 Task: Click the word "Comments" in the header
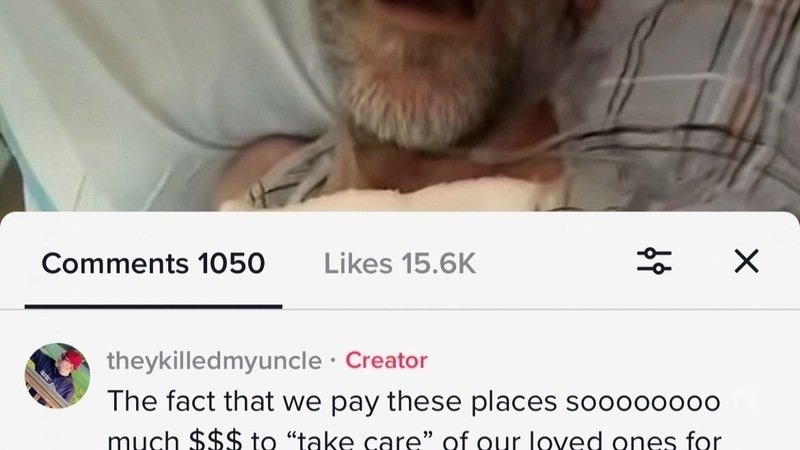pyautogui.click(x=115, y=264)
